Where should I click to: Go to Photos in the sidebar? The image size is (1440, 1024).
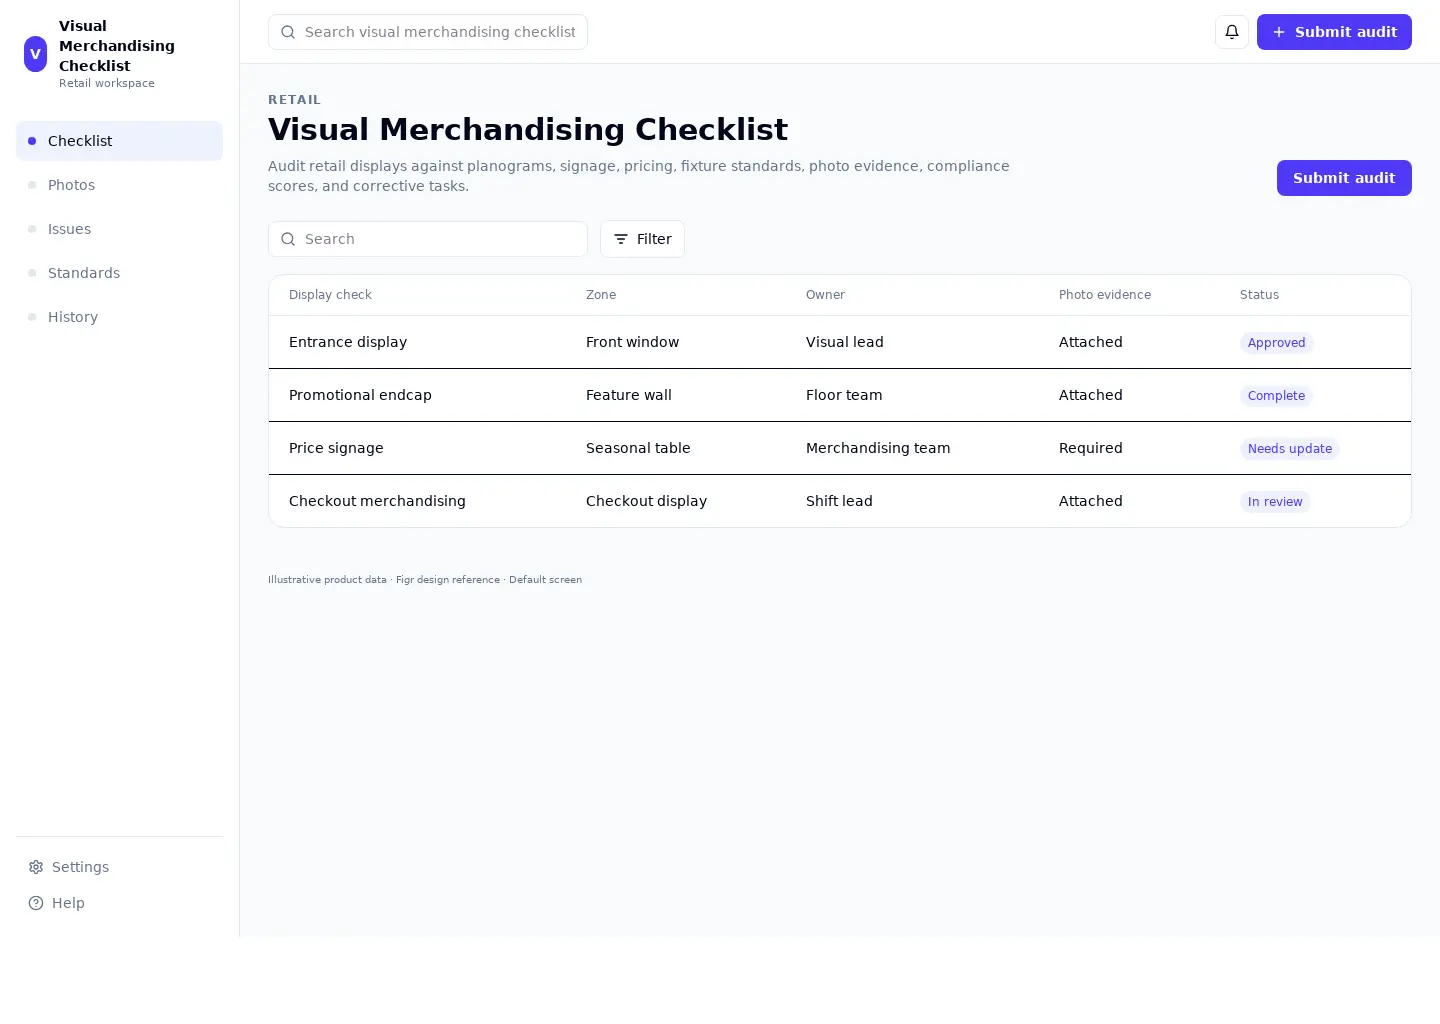119,185
